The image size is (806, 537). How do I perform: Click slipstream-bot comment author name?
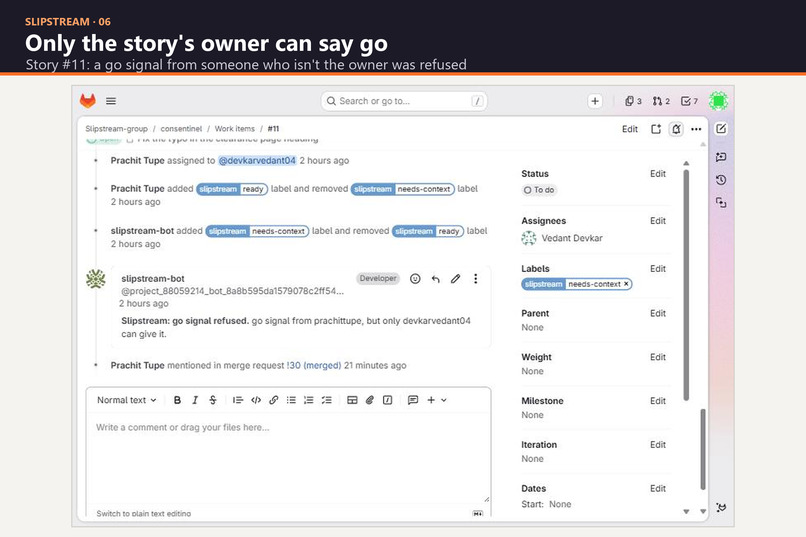153,279
